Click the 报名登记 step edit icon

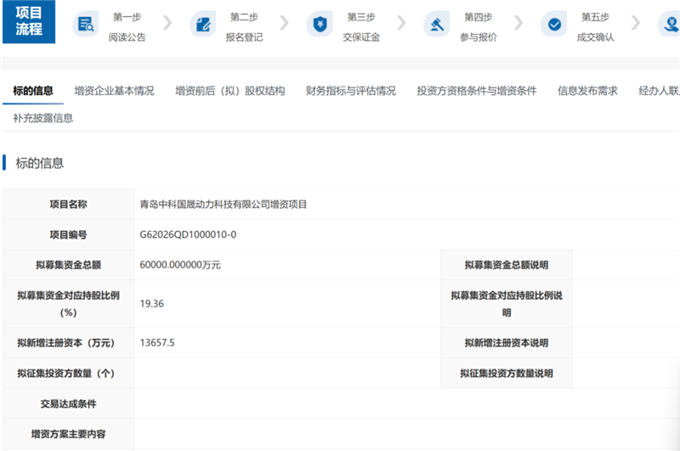(203, 24)
